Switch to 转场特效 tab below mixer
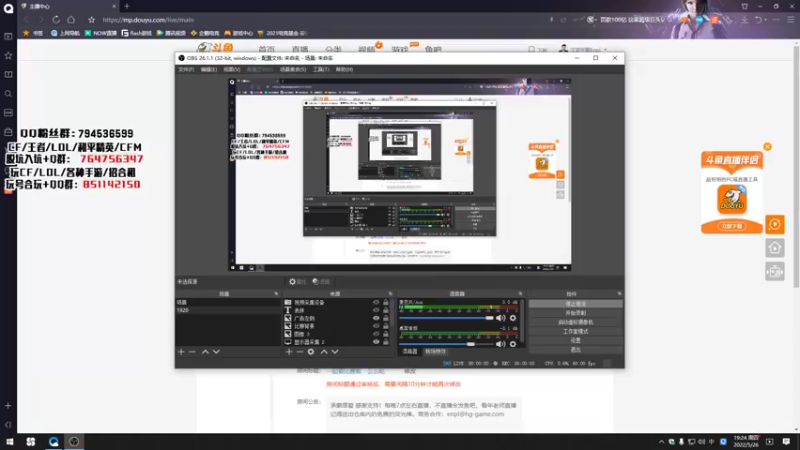 tap(435, 352)
